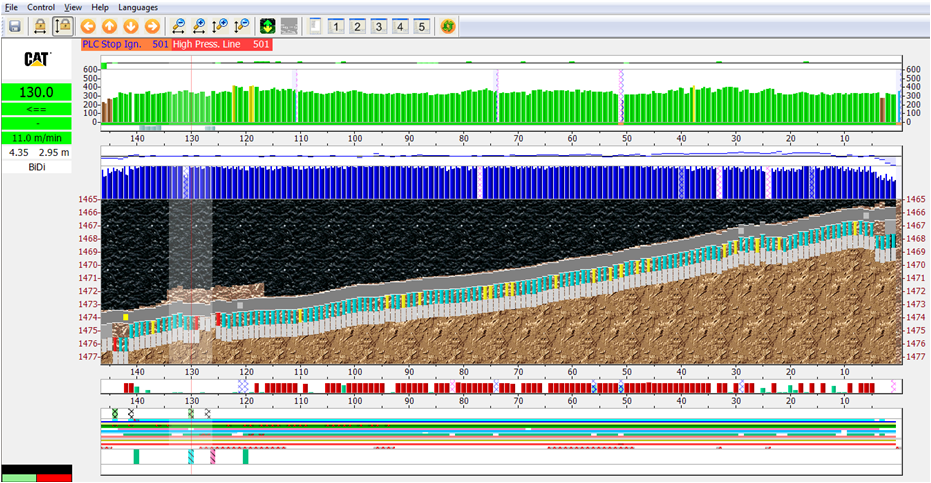Select view preset 1 button
This screenshot has height=483, width=931.
pos(336,26)
